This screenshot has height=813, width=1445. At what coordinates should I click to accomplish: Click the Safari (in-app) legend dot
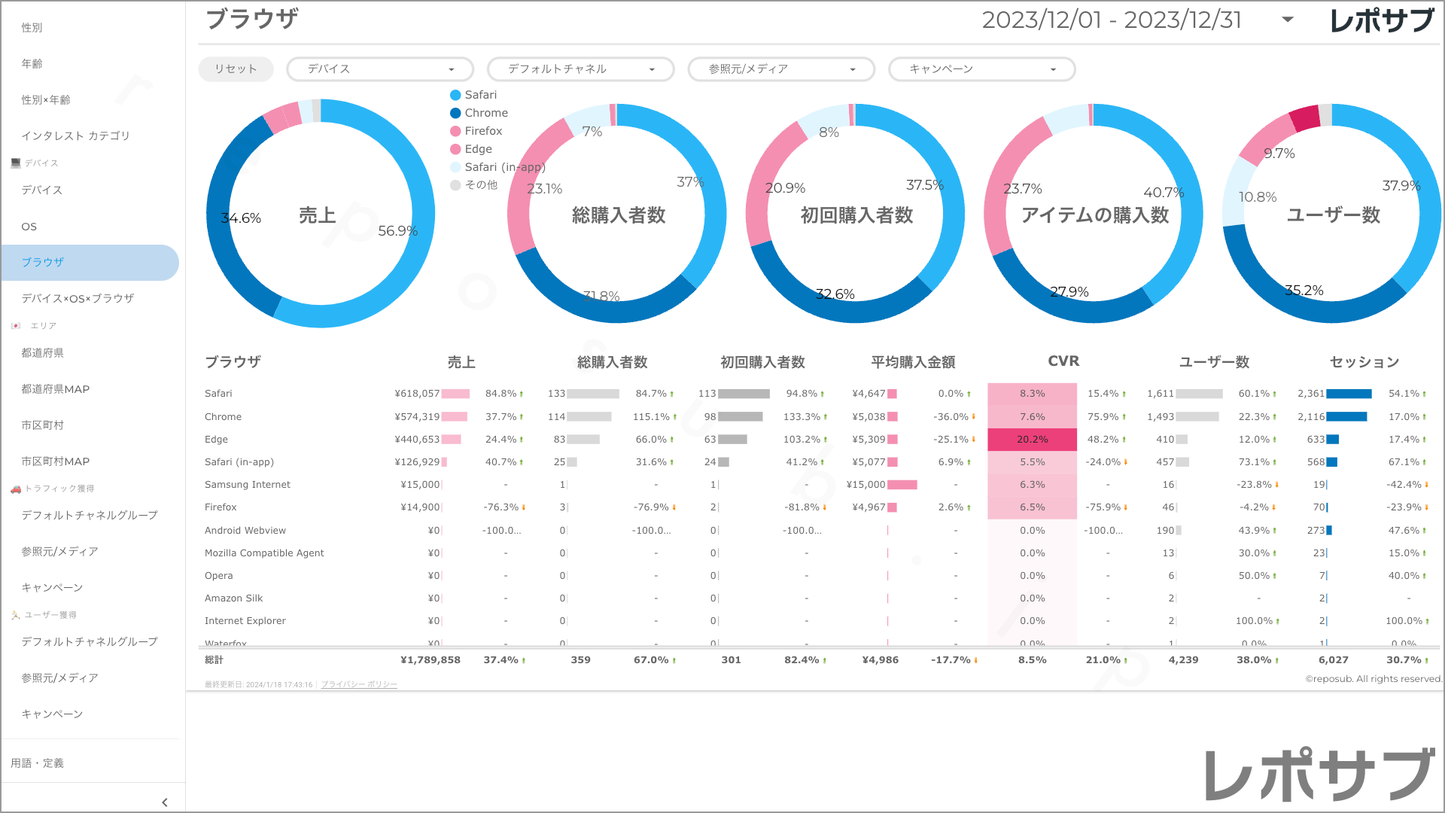(x=456, y=167)
